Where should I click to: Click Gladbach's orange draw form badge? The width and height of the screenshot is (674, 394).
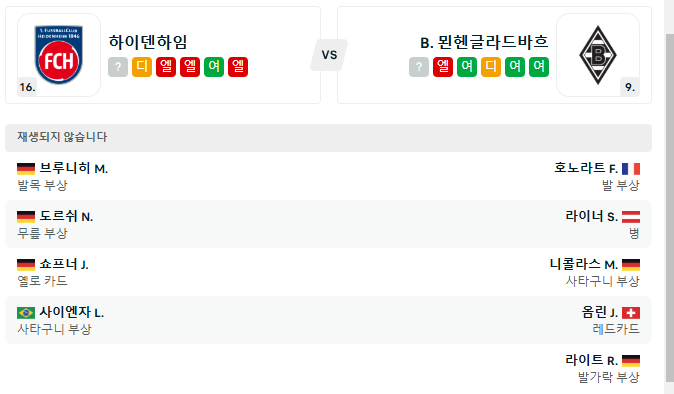click(x=491, y=67)
